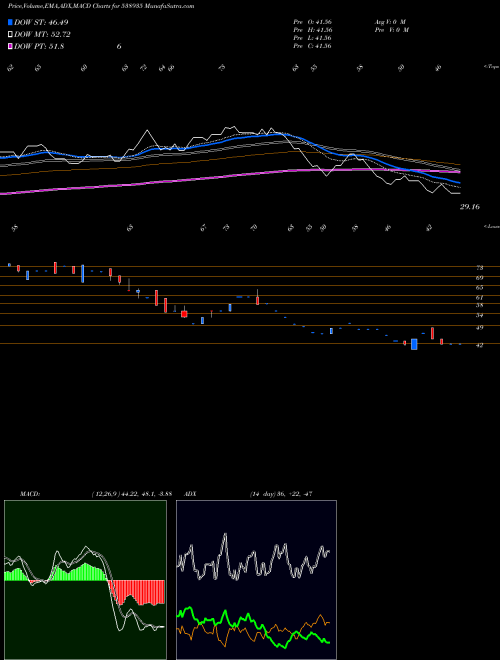This screenshot has width=500, height=660.
Task: Click the white DOW MT legend swatch
Action: click(x=10, y=34)
